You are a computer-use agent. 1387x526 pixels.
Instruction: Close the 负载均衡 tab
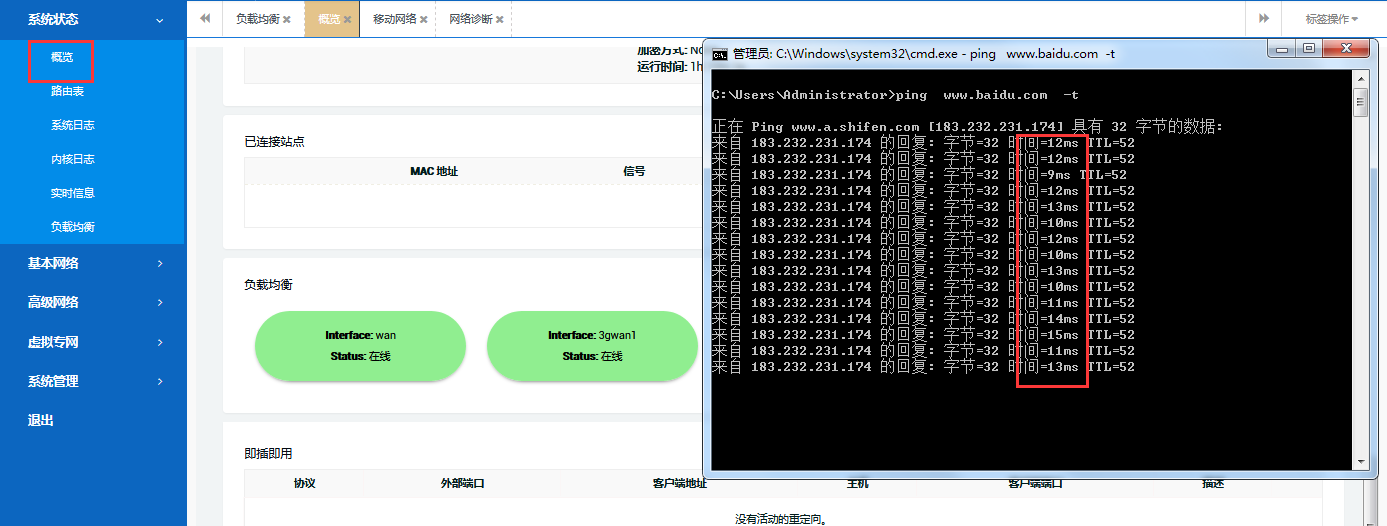[x=287, y=20]
